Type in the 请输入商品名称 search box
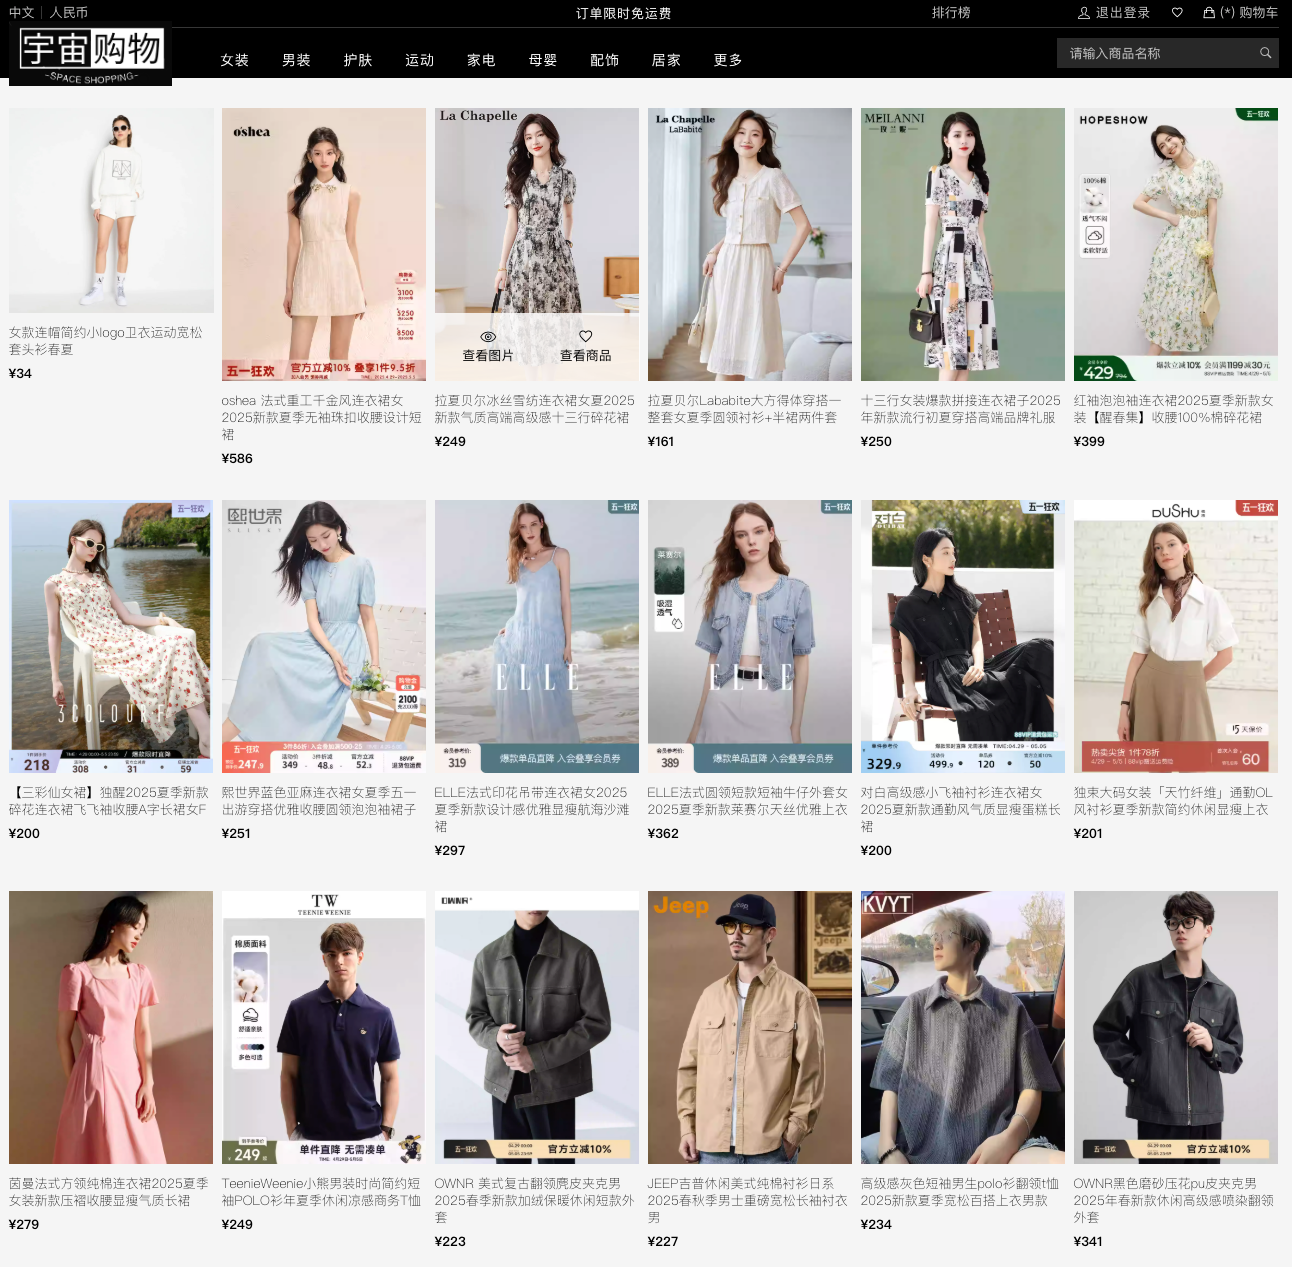1292x1267 pixels. coord(1155,53)
